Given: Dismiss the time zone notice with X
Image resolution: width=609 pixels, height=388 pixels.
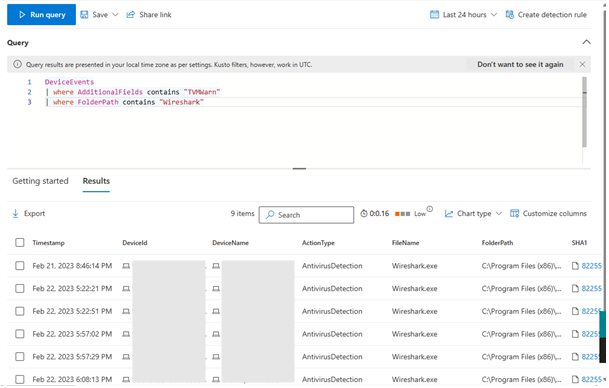Looking at the screenshot, I should tap(582, 64).
